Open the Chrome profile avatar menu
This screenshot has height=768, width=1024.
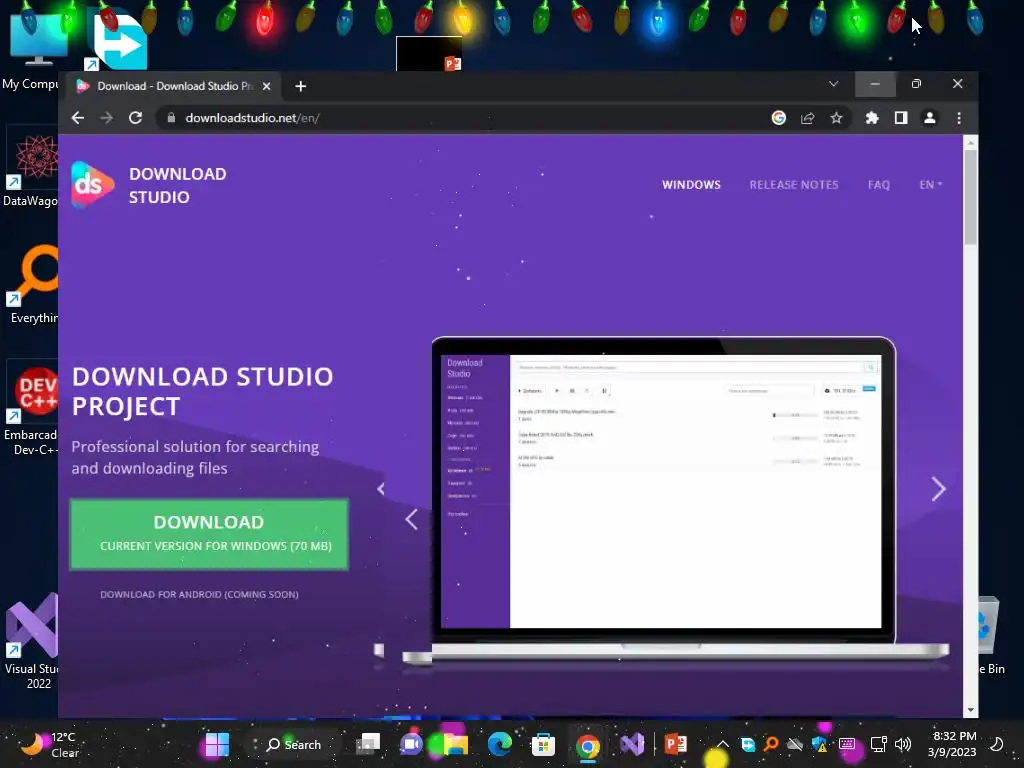click(929, 118)
